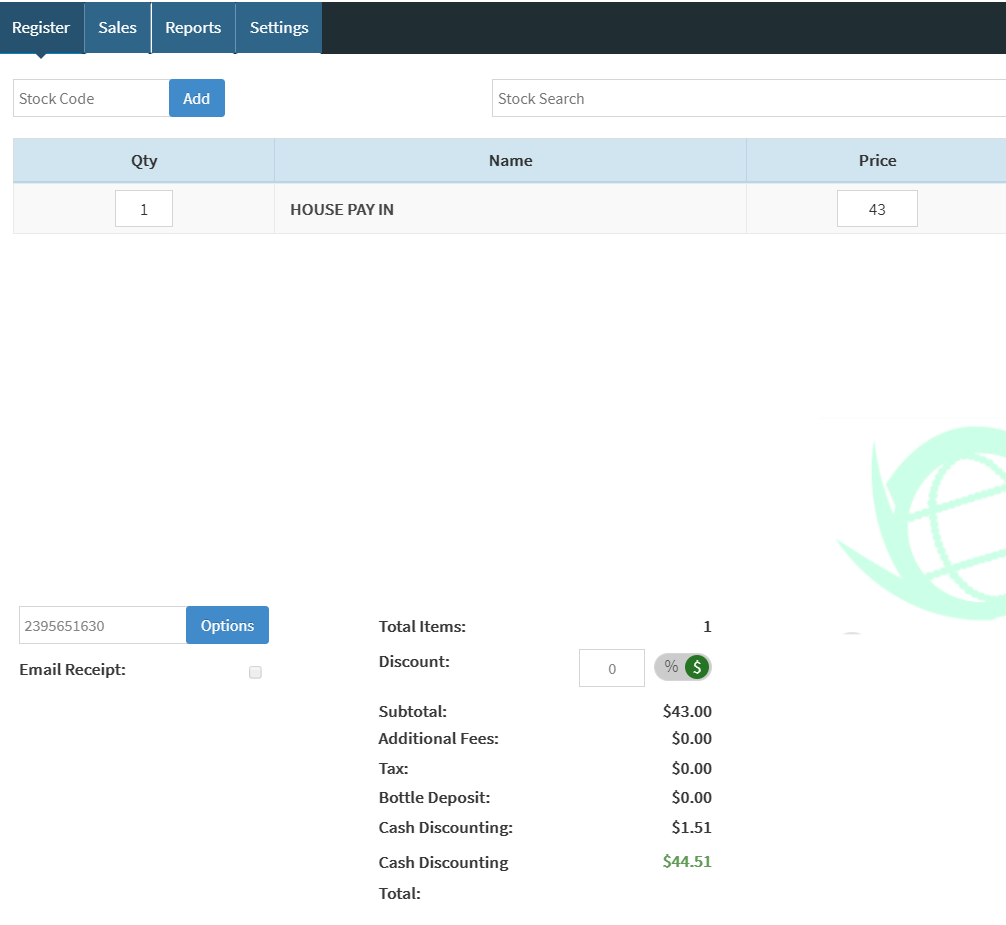Open the Reports tab
The height and width of the screenshot is (925, 1006).
pyautogui.click(x=193, y=27)
